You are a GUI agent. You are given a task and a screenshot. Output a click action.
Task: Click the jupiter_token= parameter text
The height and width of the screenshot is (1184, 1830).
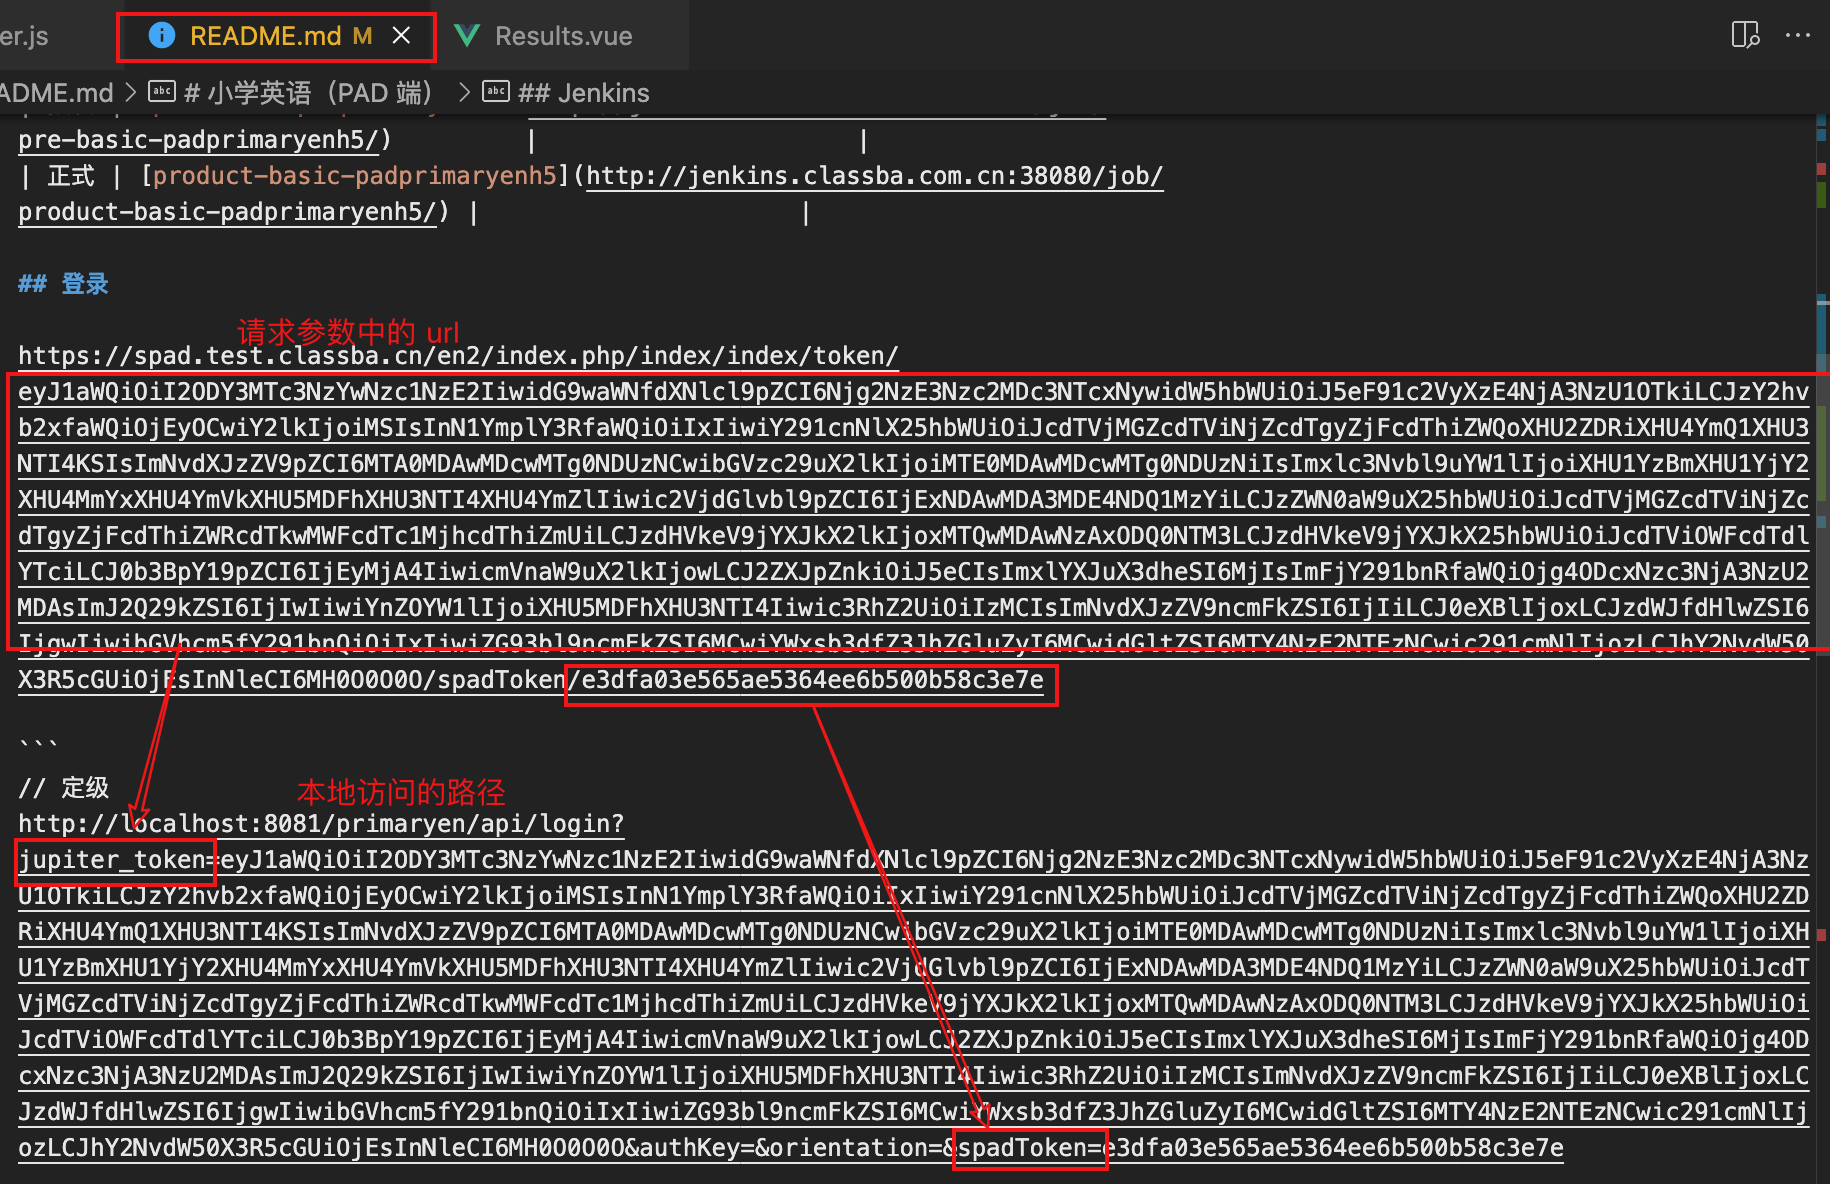(x=116, y=860)
